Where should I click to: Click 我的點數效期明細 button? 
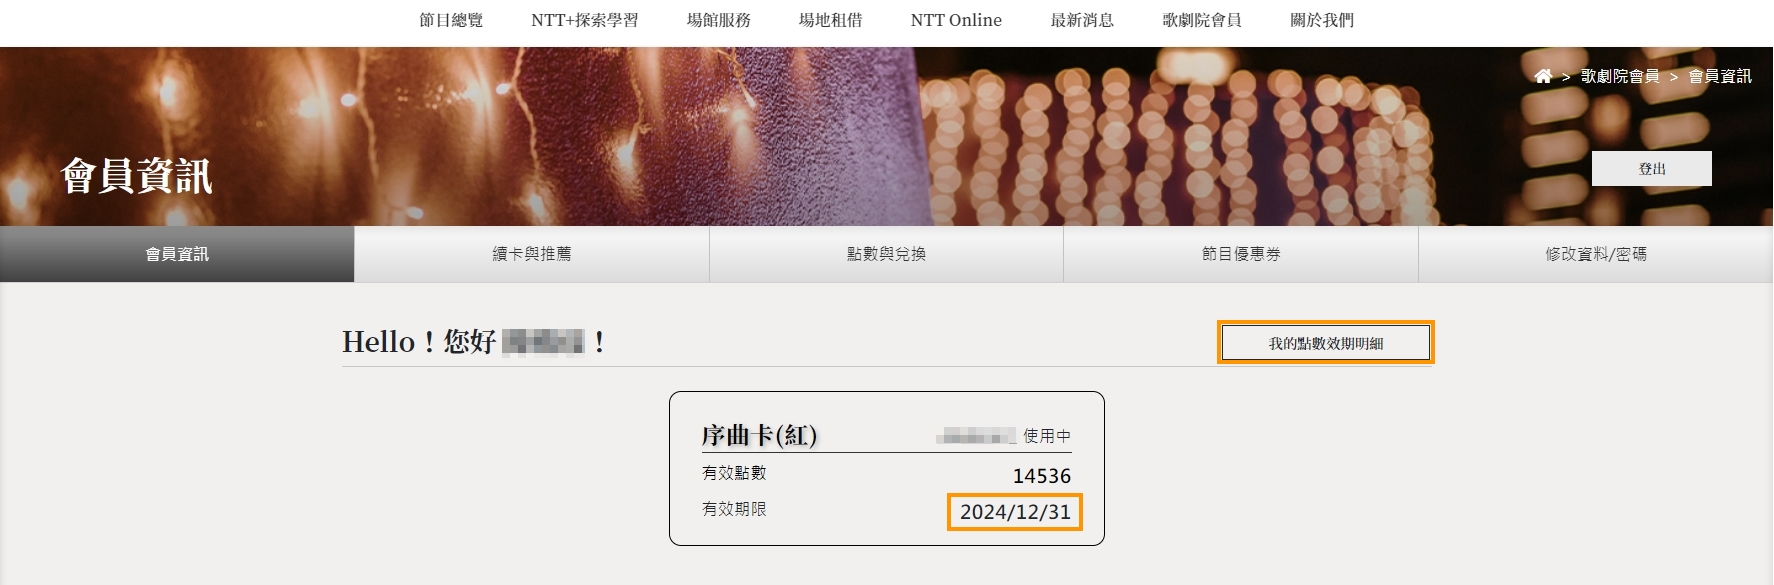coord(1326,343)
